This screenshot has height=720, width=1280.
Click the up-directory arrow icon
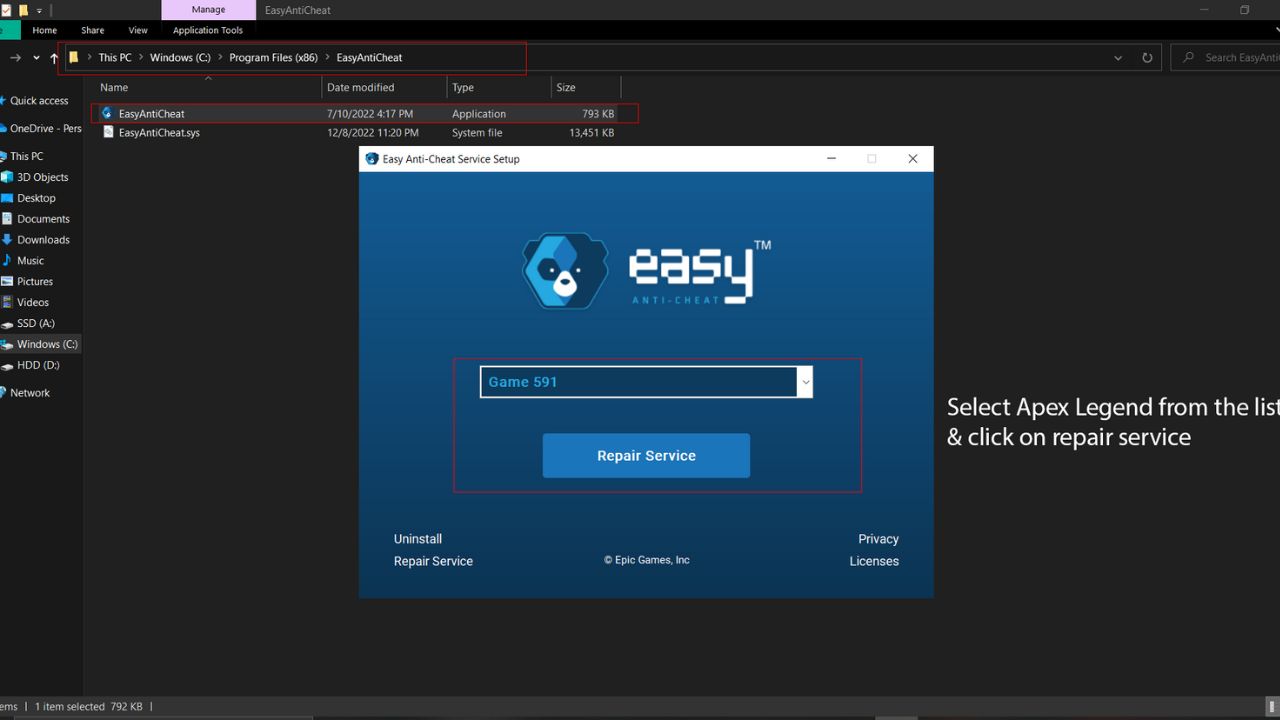[x=54, y=58]
